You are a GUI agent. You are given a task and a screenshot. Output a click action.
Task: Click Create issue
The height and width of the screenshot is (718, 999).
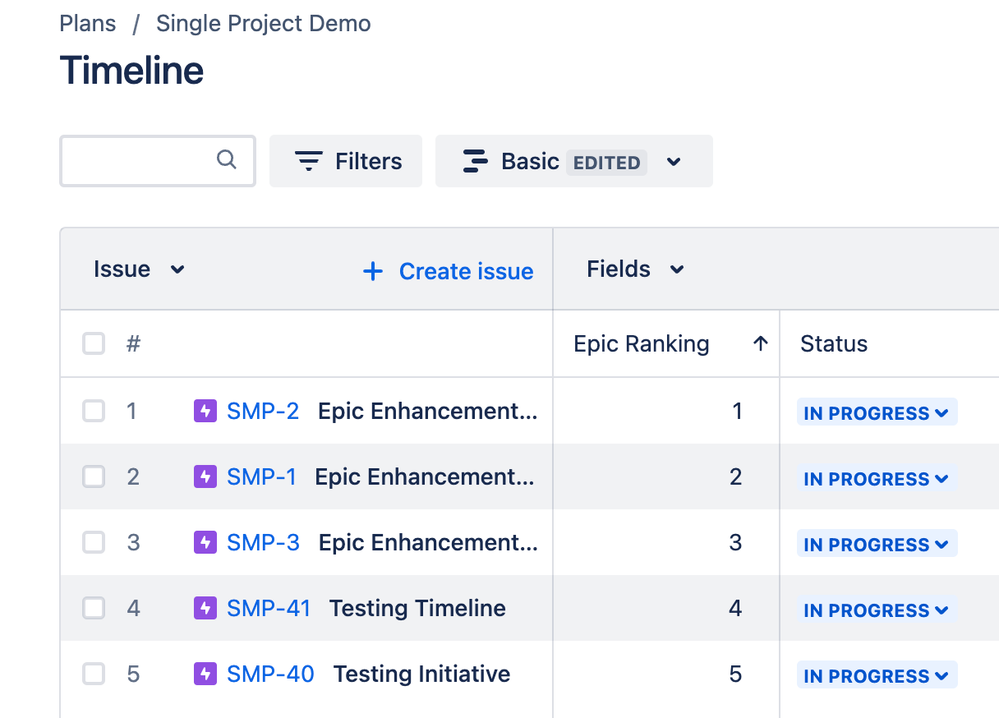(x=448, y=271)
